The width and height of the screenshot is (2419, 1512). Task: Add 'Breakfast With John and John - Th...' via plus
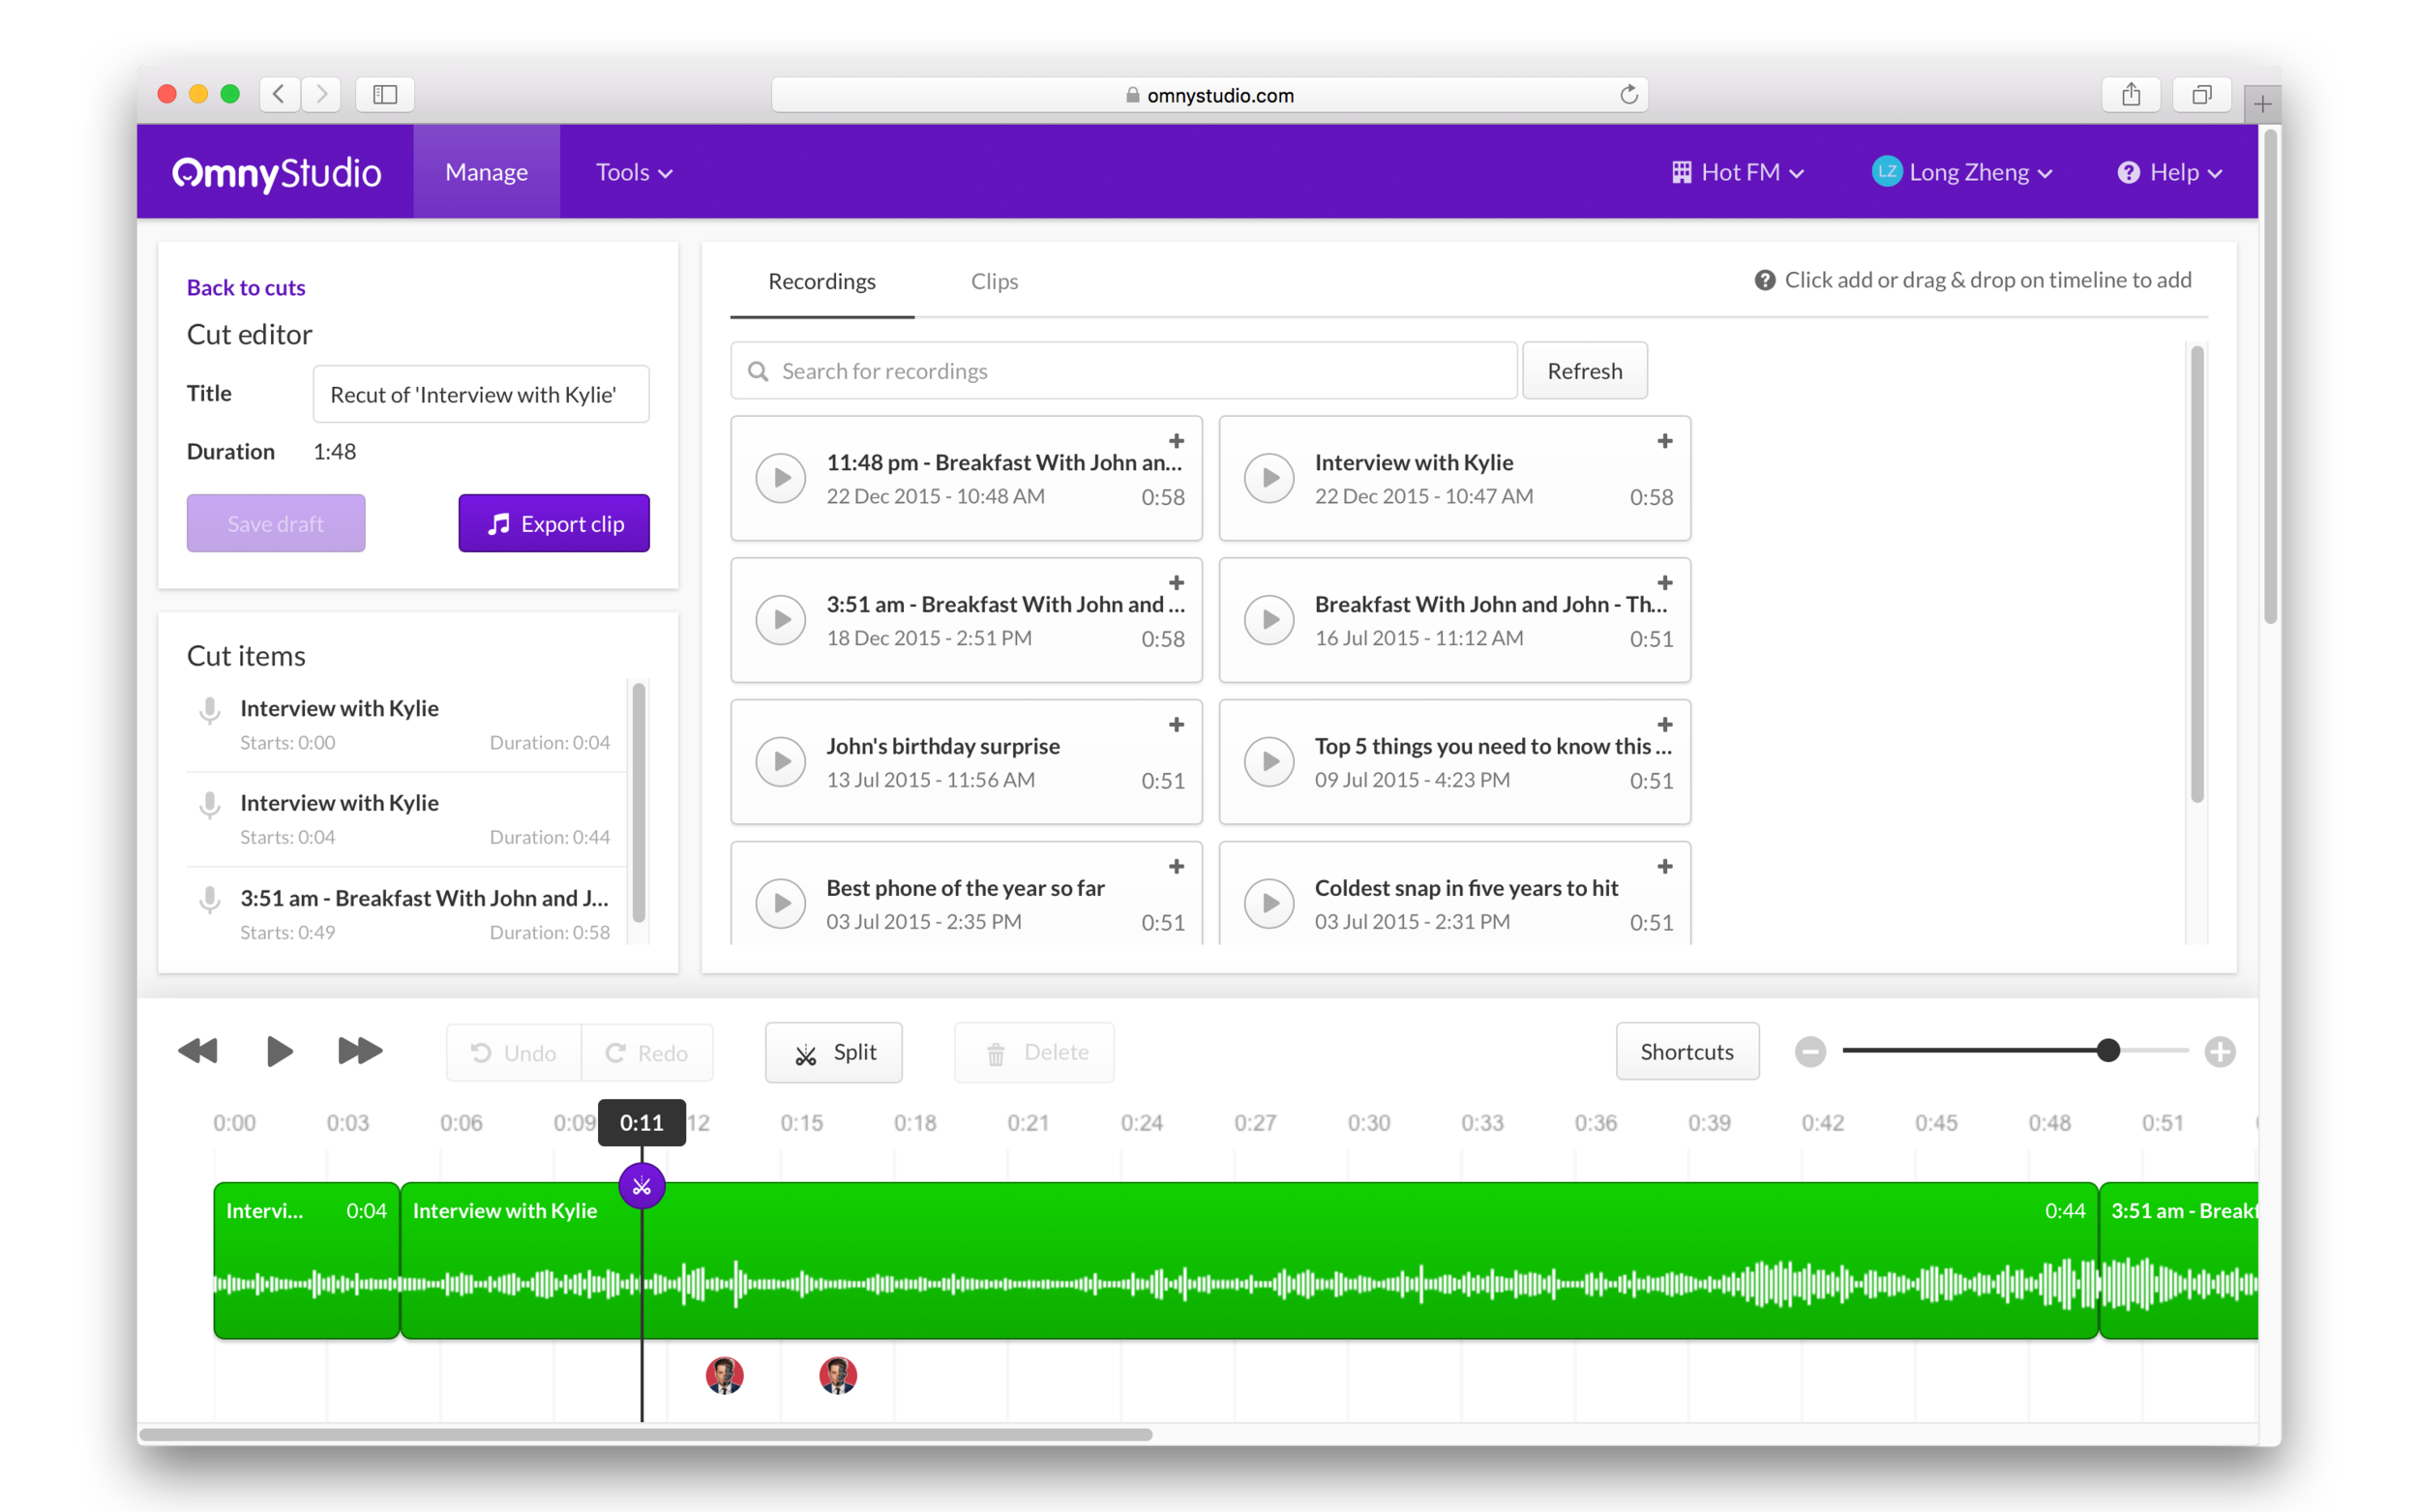(x=1664, y=583)
